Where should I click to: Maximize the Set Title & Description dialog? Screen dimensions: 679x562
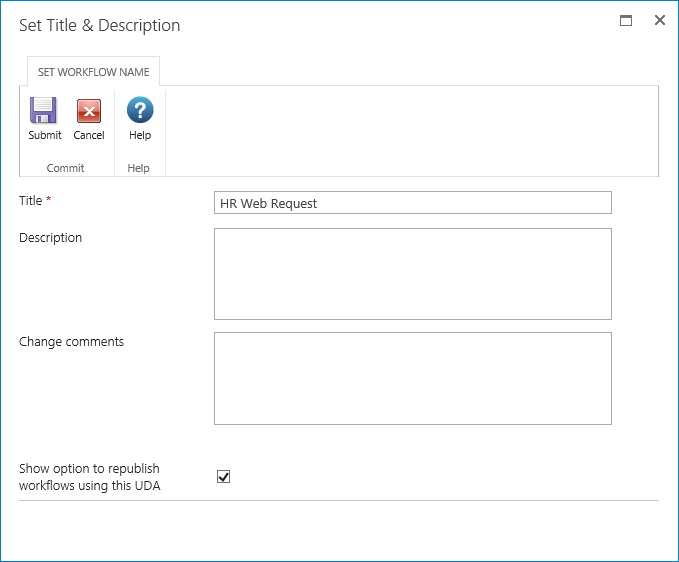[626, 21]
